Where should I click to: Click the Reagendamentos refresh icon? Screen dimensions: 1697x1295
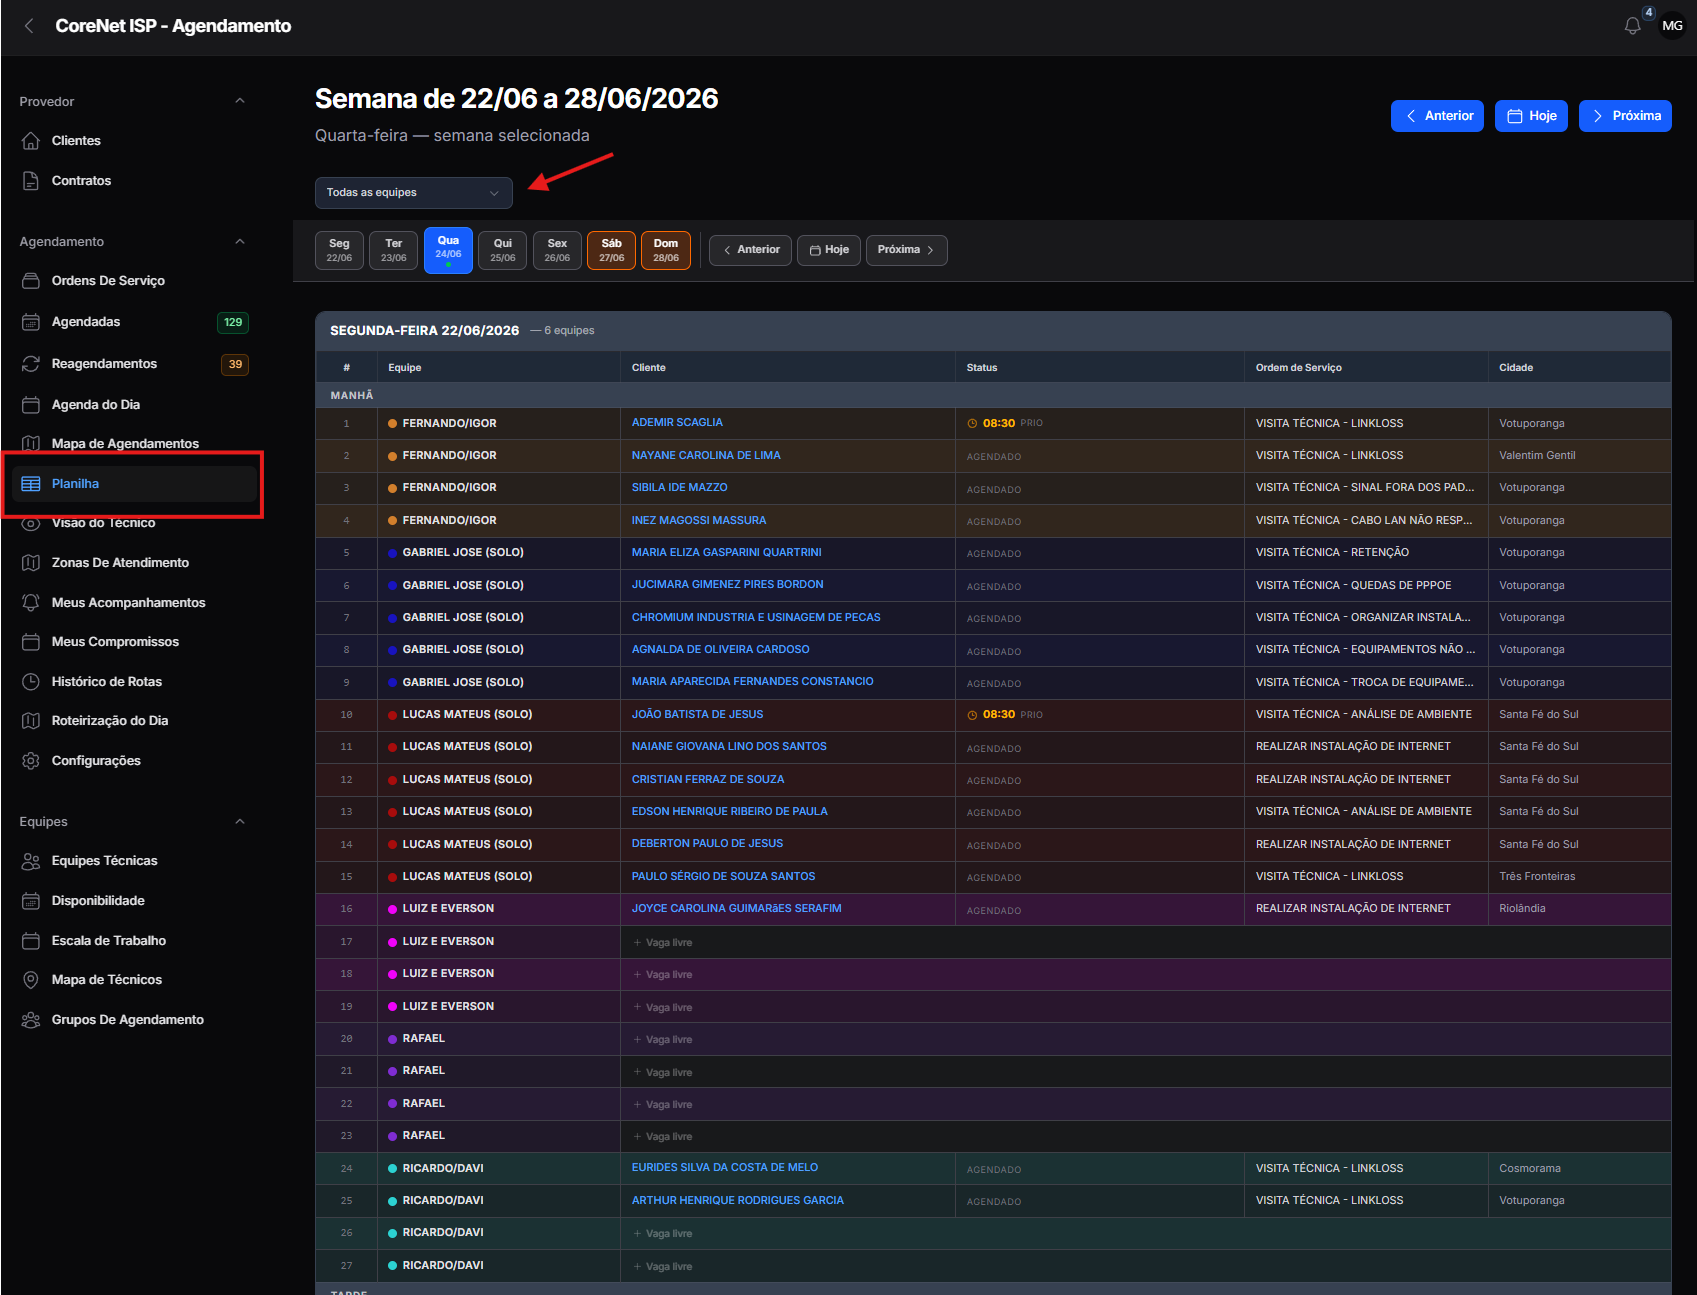tap(31, 364)
